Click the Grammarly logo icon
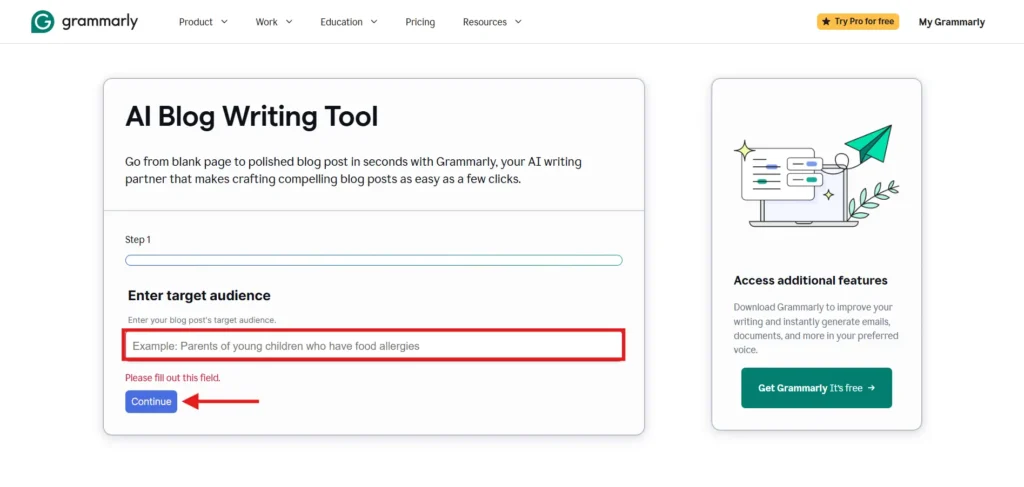 tap(42, 22)
